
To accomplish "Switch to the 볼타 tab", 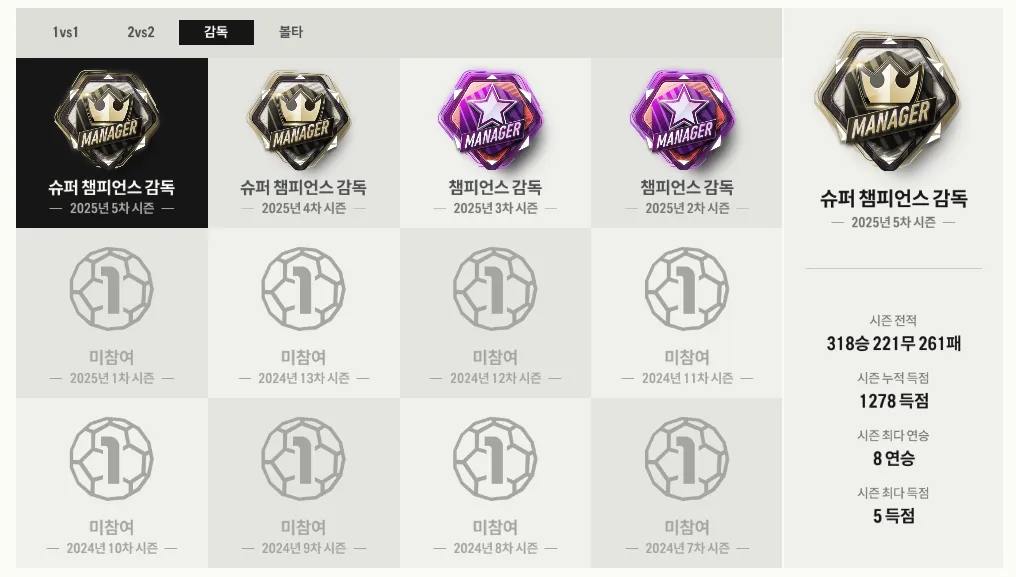I will click(291, 32).
